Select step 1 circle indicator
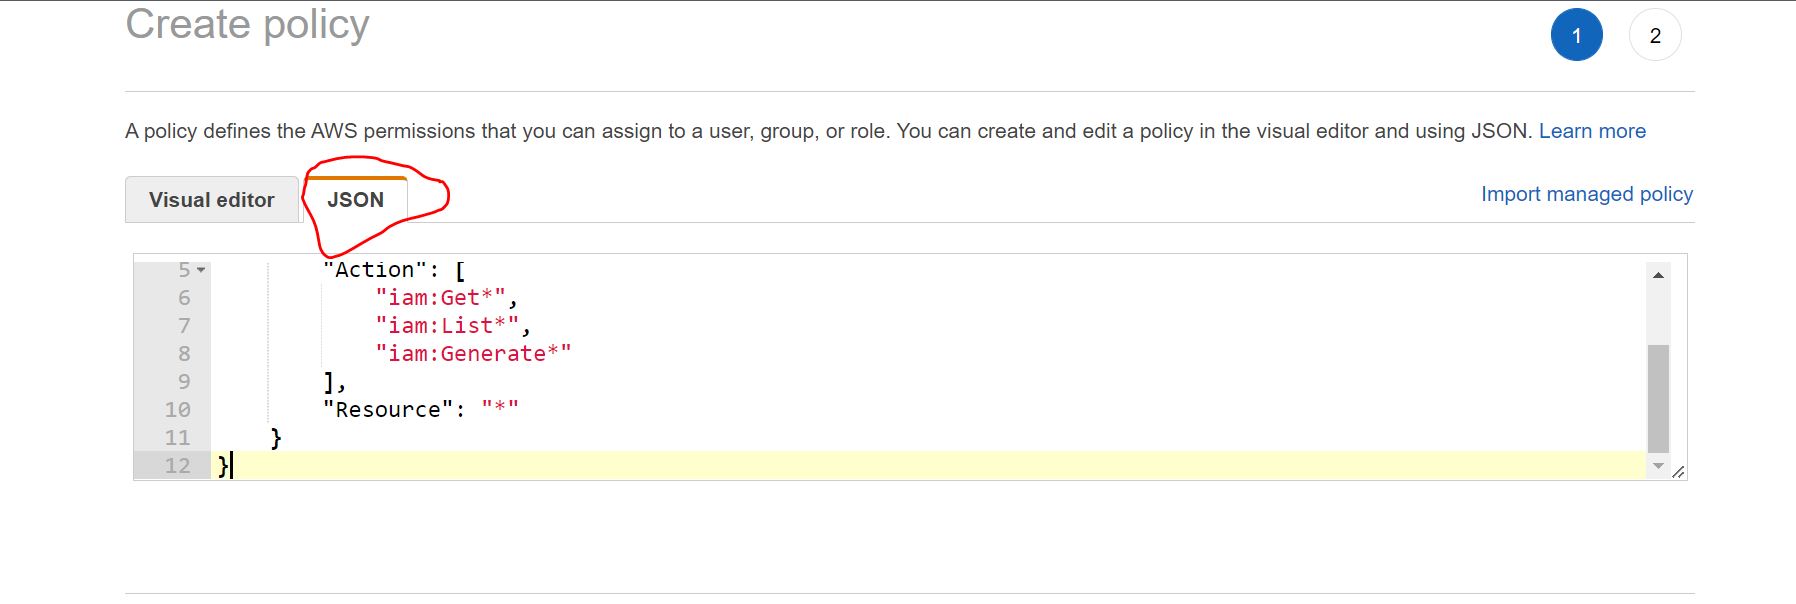Viewport: 1796px width, 604px height. coord(1577,35)
